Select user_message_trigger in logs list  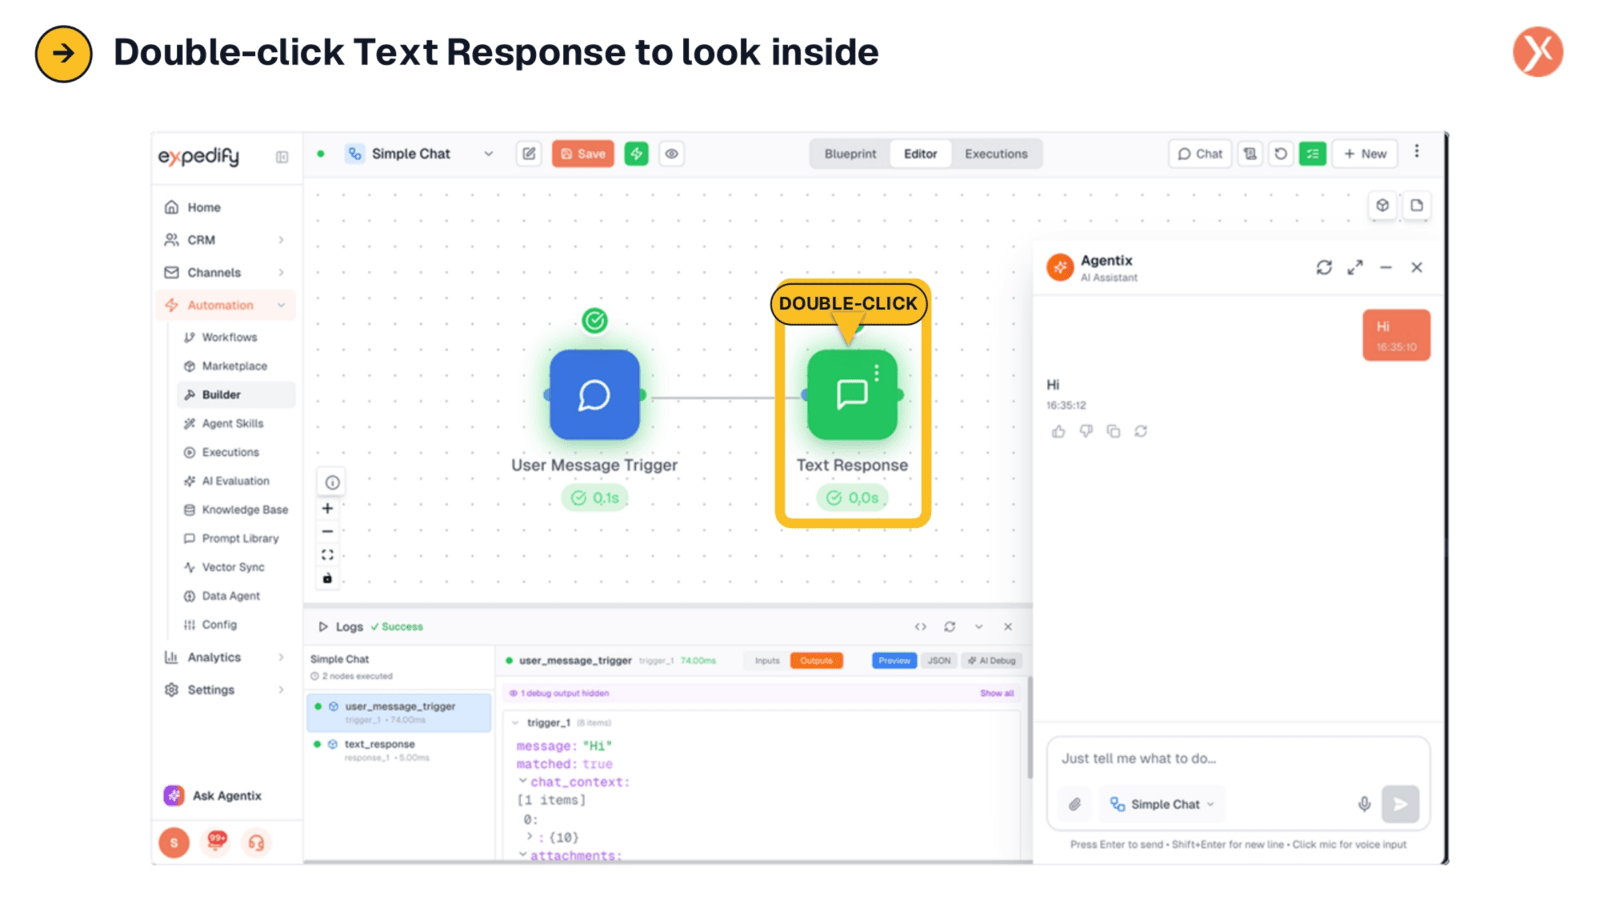tap(399, 712)
